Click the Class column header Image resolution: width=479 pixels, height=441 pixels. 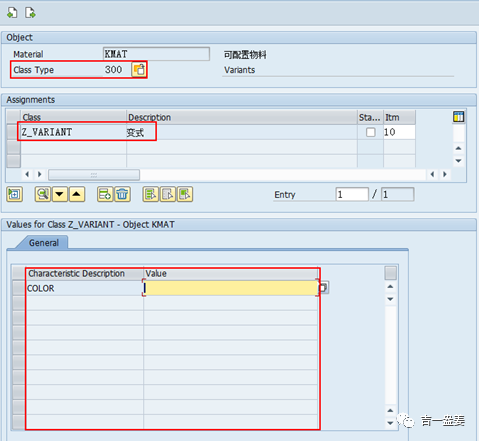pyautogui.click(x=73, y=117)
